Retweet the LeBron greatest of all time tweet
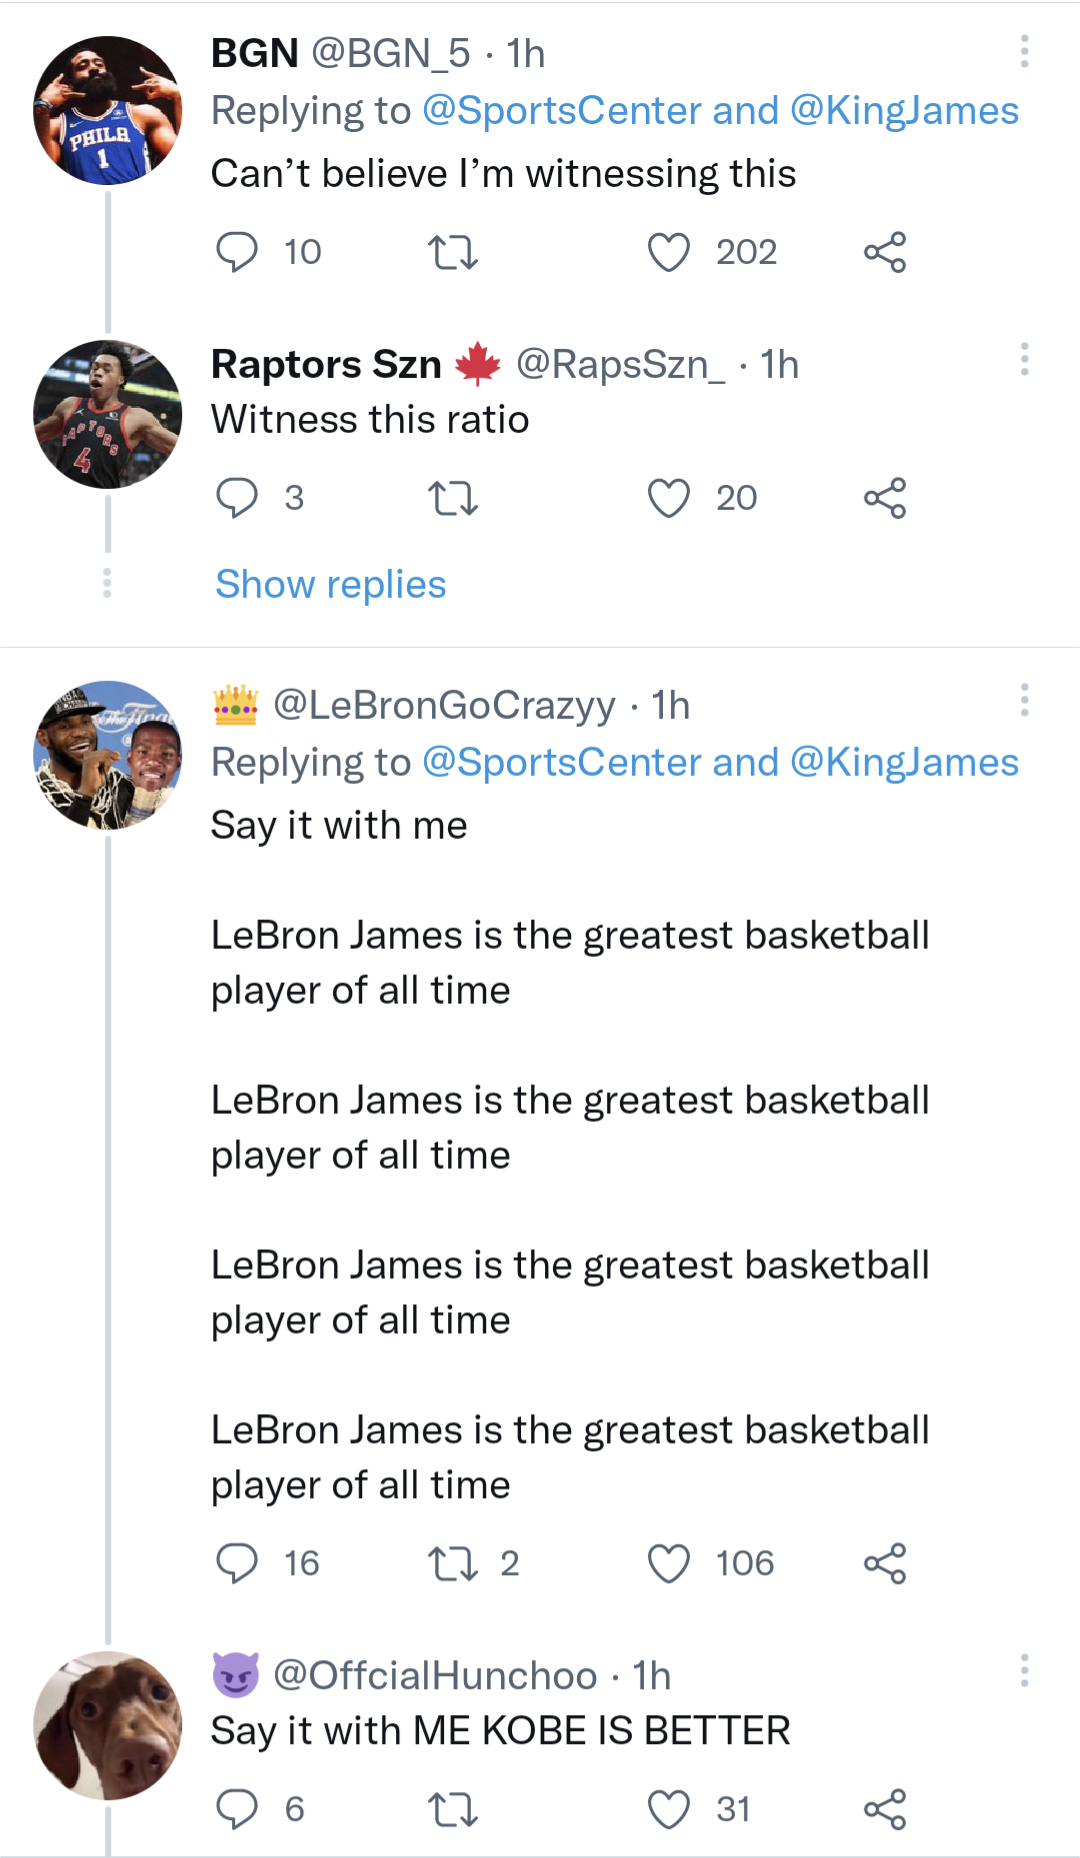This screenshot has height=1858, width=1080. pyautogui.click(x=453, y=1564)
